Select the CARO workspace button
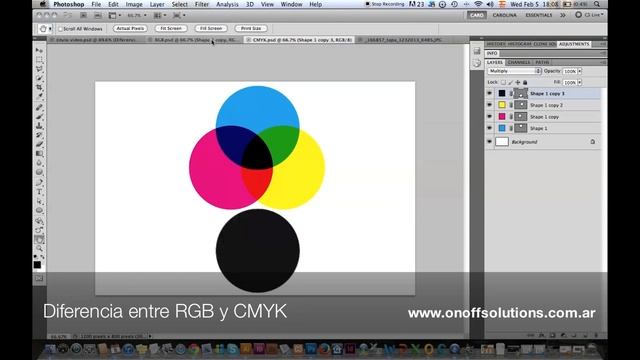This screenshot has height=360, width=640. click(477, 15)
